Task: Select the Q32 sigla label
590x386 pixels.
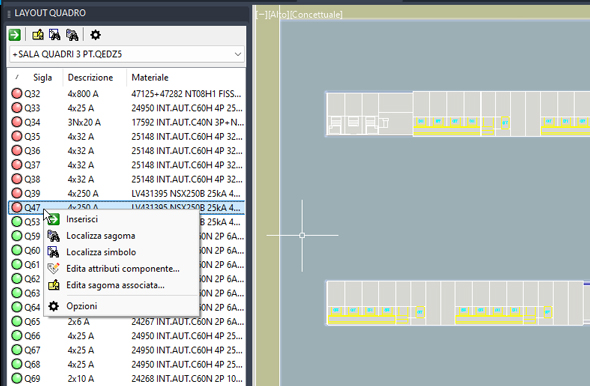Action: pos(32,94)
